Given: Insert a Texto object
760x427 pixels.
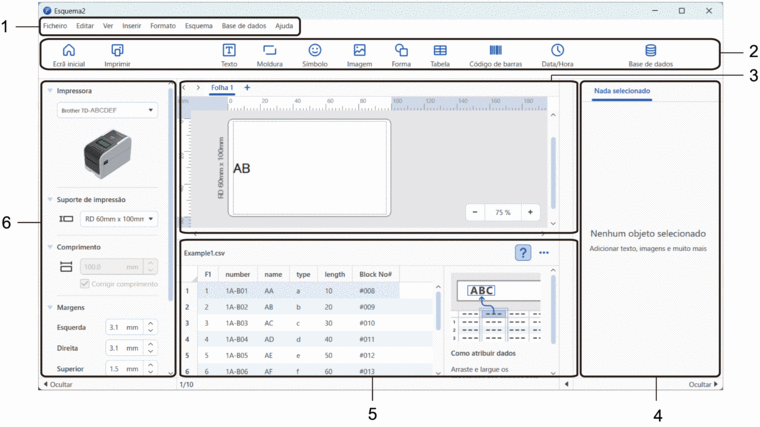Looking at the screenshot, I should [x=229, y=50].
